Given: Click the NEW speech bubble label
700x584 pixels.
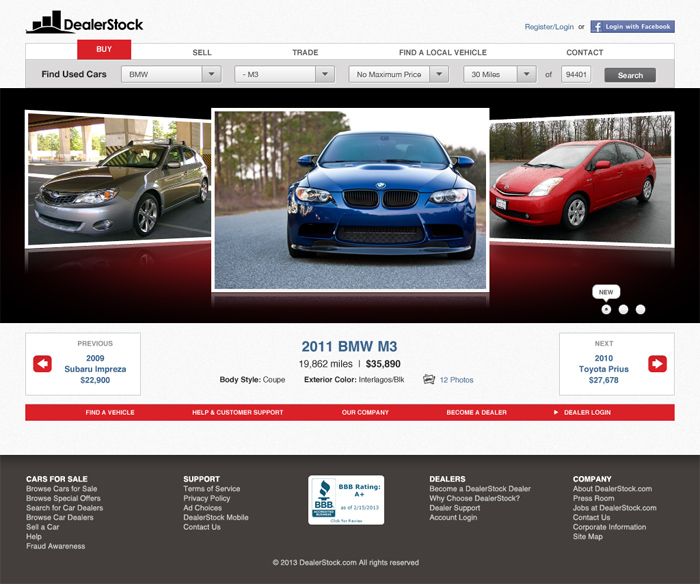Looking at the screenshot, I should click(606, 292).
